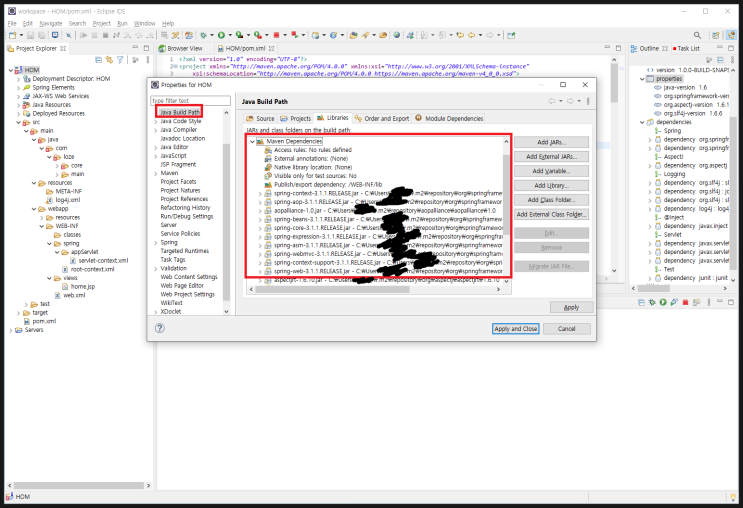This screenshot has height=508, width=743.
Task: Expand the spring-context-3.1.1.RELEASE.jar entry
Action: pos(260,194)
